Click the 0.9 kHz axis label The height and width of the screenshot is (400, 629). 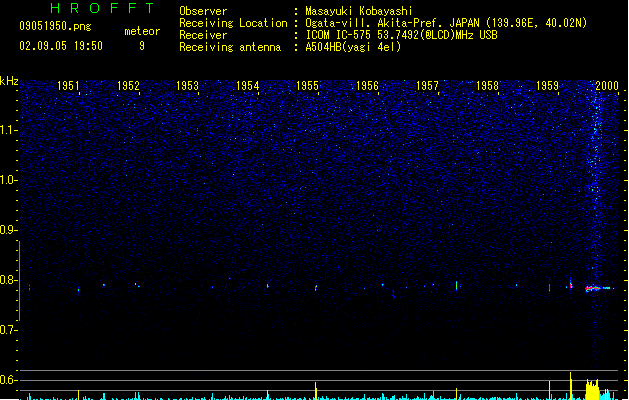click(x=8, y=230)
